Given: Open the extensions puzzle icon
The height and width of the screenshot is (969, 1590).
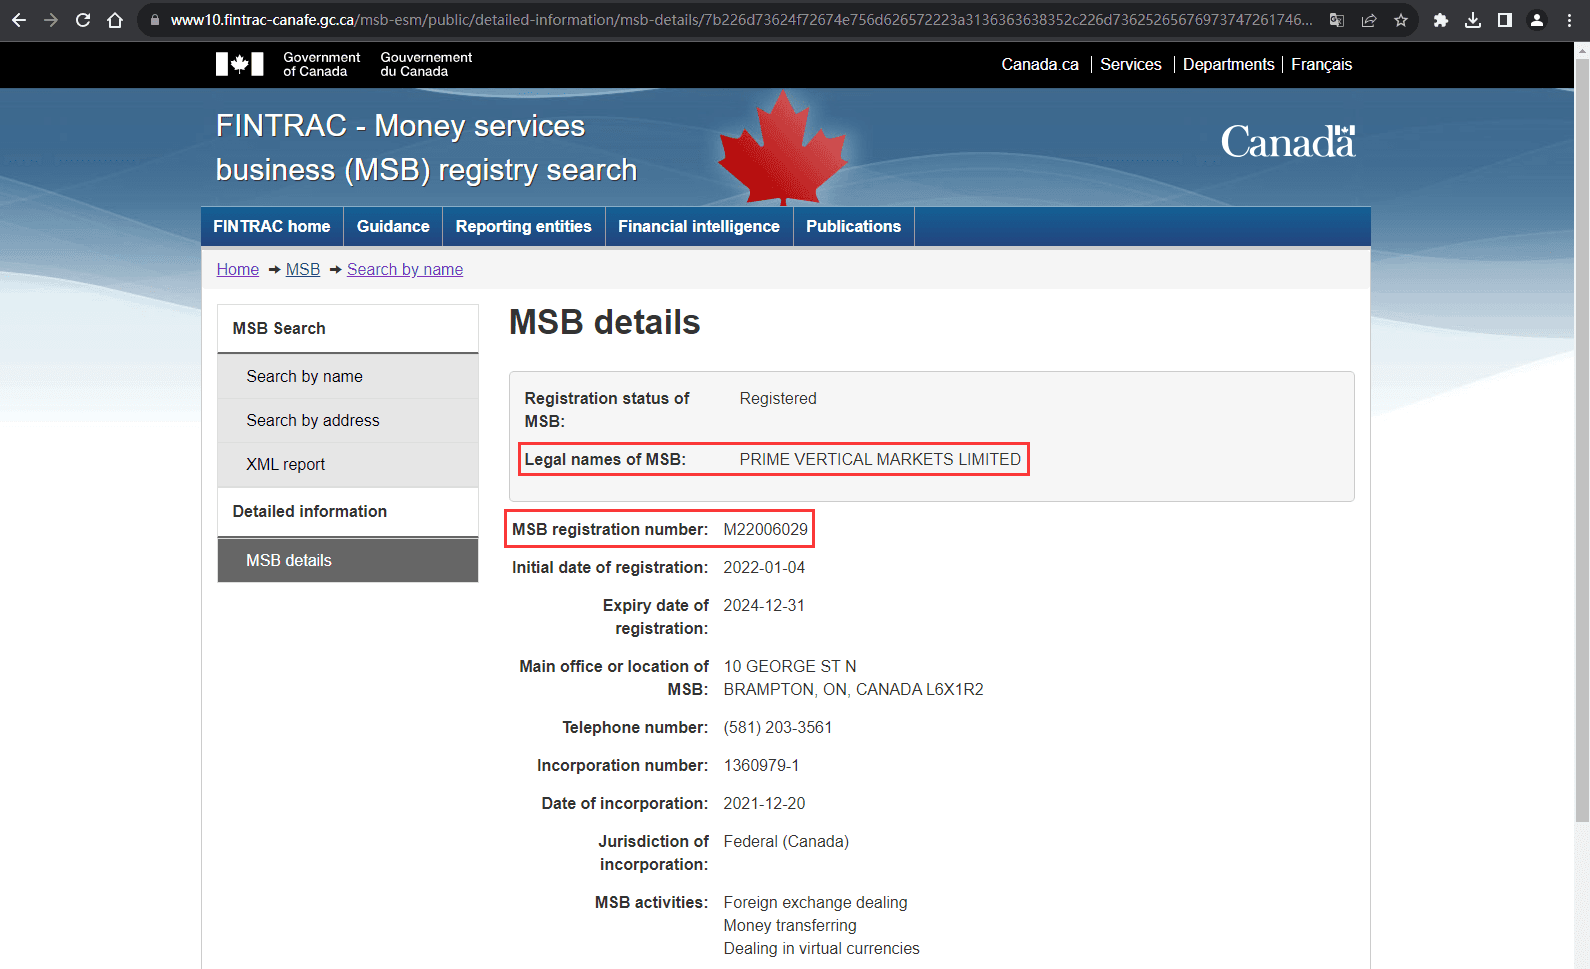Looking at the screenshot, I should [1441, 20].
